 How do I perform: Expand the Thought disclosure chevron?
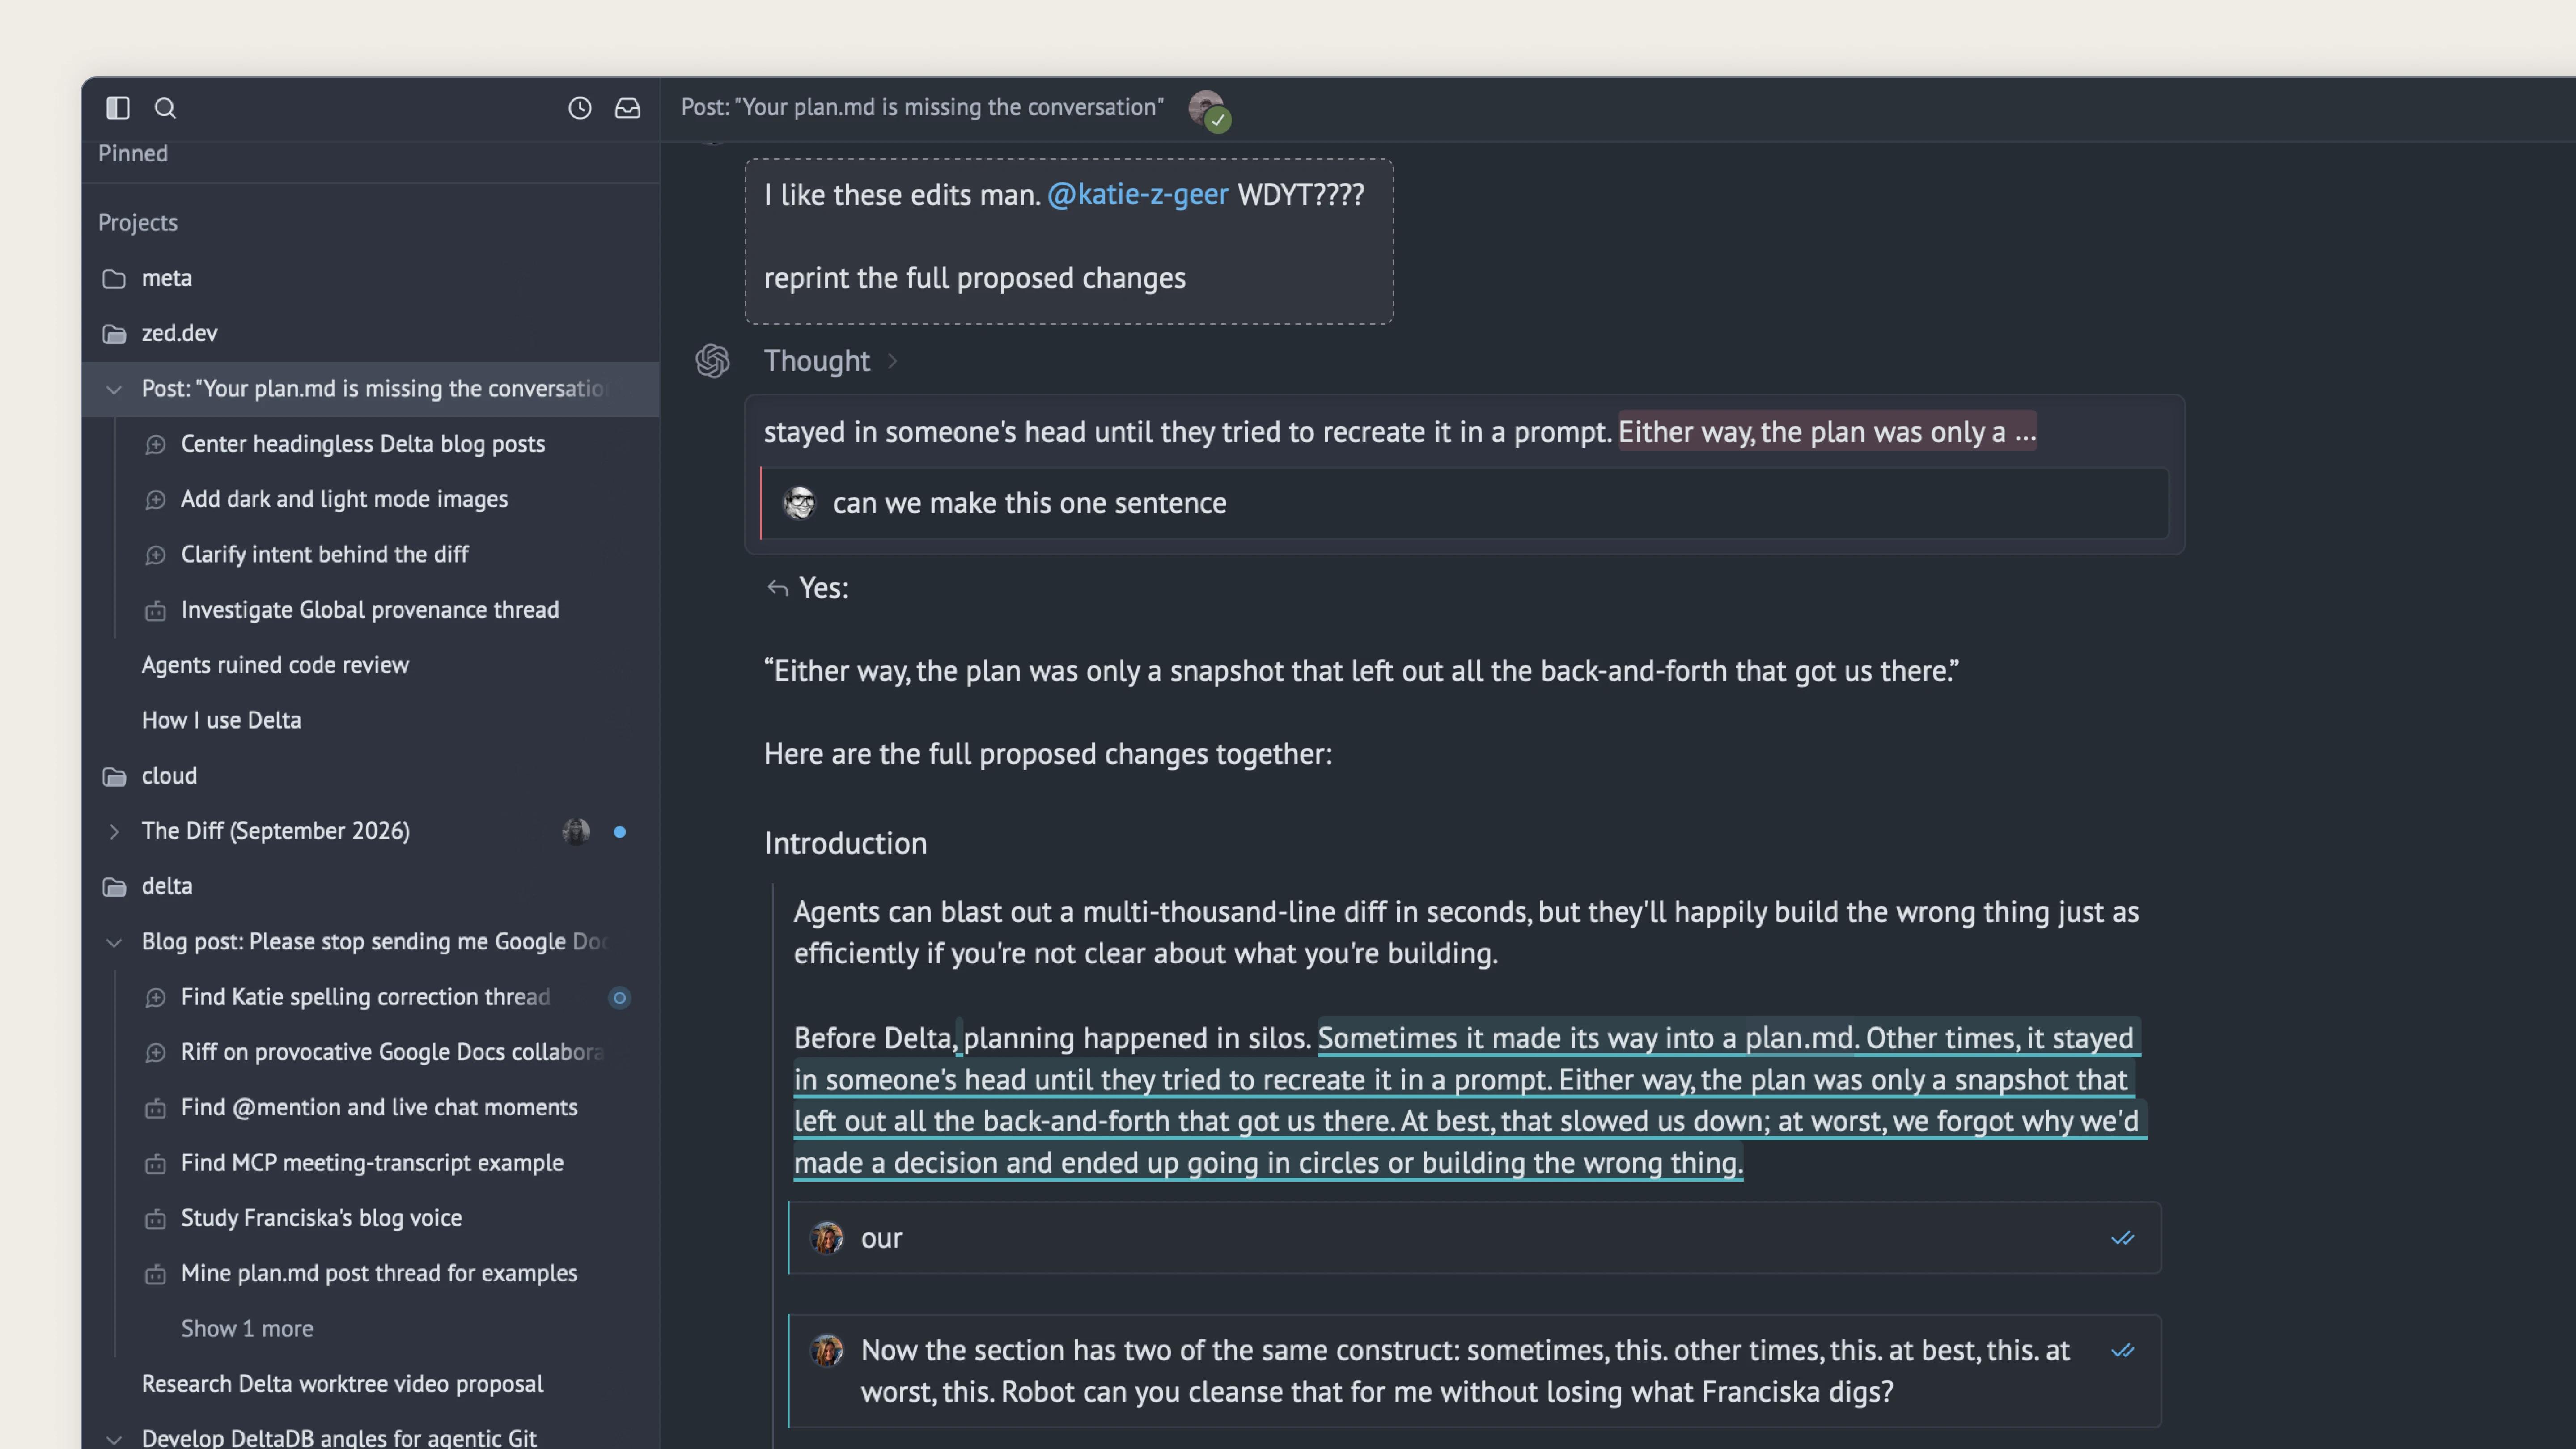pos(893,361)
